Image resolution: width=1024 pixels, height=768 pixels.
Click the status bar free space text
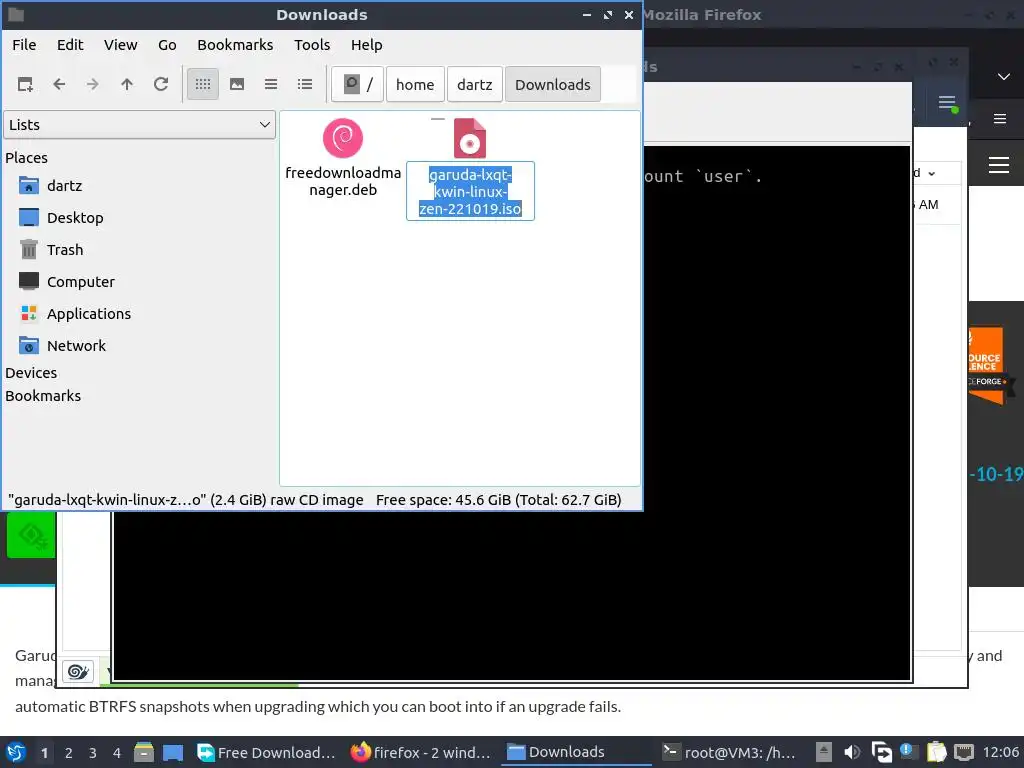click(498, 500)
